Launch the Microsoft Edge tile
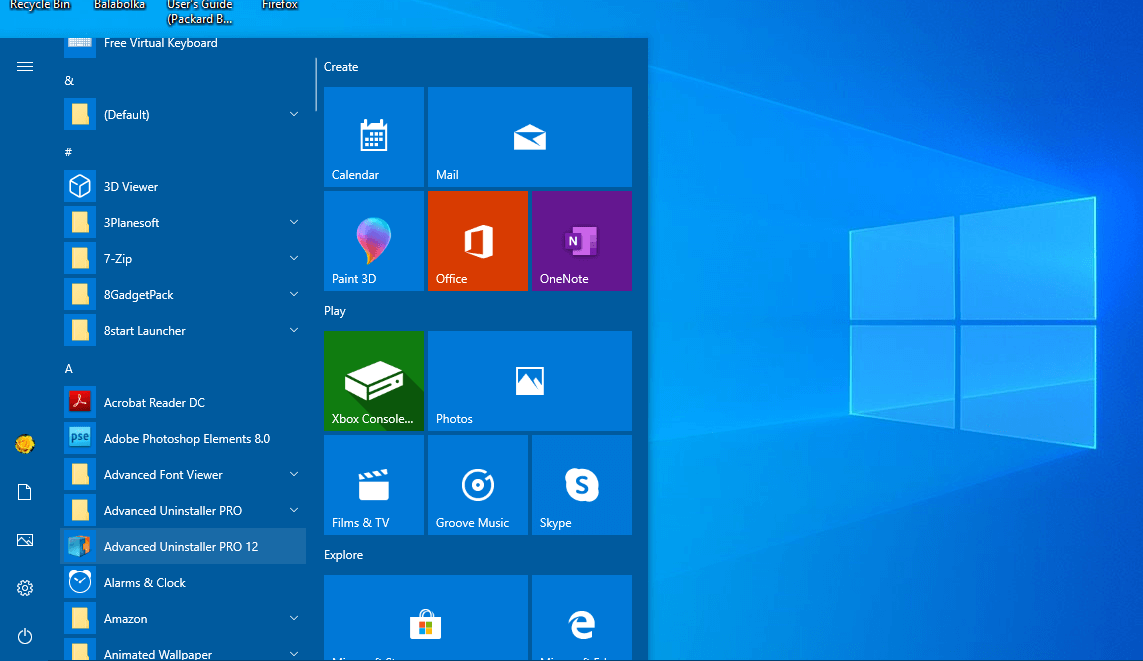 pos(582,618)
